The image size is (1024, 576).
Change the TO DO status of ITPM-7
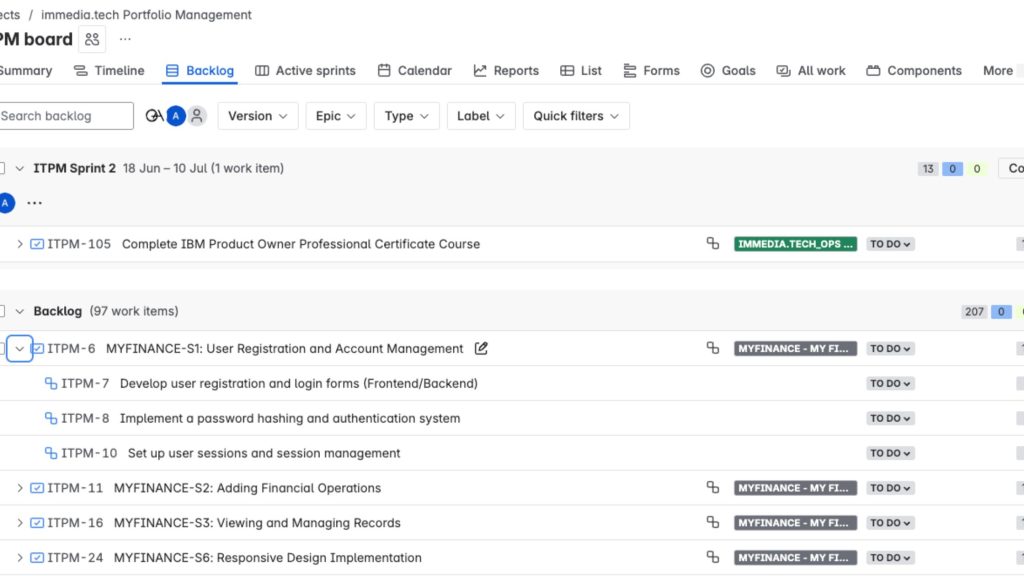pyautogui.click(x=889, y=384)
